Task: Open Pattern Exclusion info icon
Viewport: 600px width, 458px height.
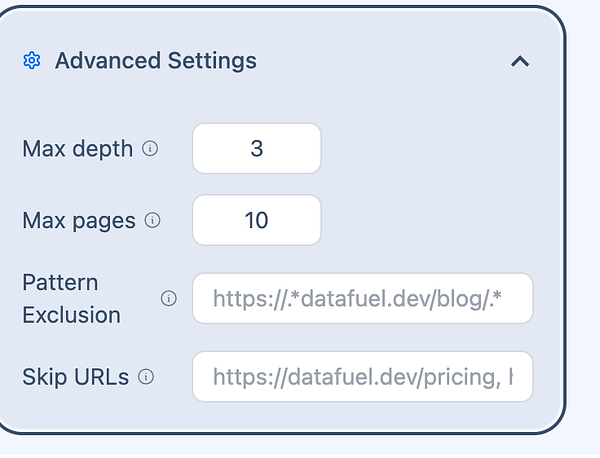Action: (168, 298)
